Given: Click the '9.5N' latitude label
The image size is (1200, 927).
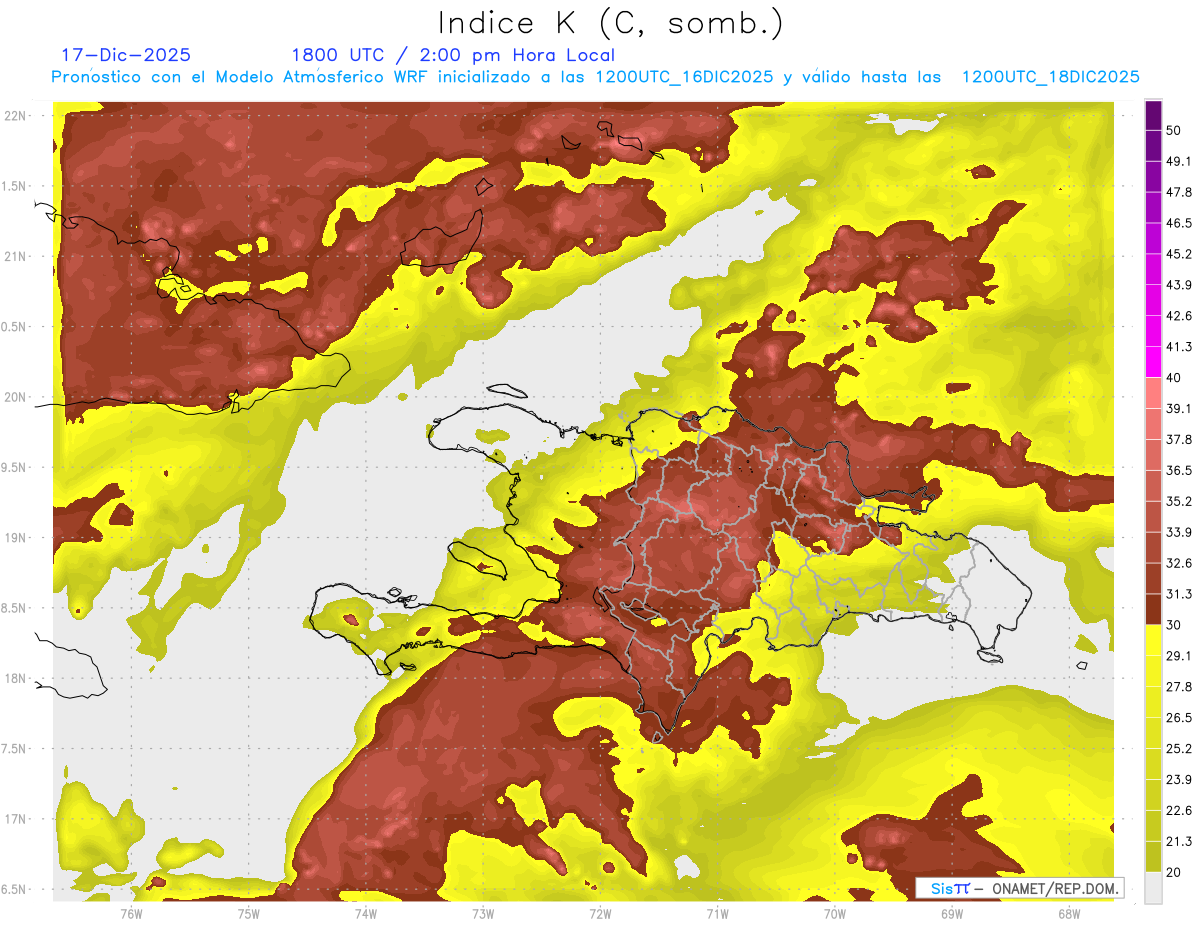Looking at the screenshot, I should point(15,467).
